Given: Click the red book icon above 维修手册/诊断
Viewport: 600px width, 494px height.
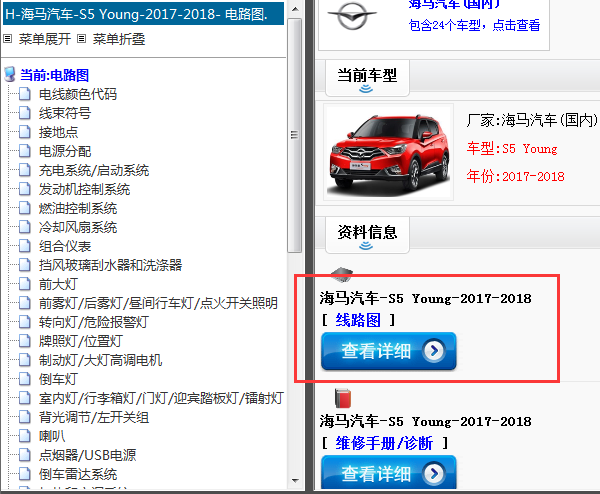Looking at the screenshot, I should 343,398.
